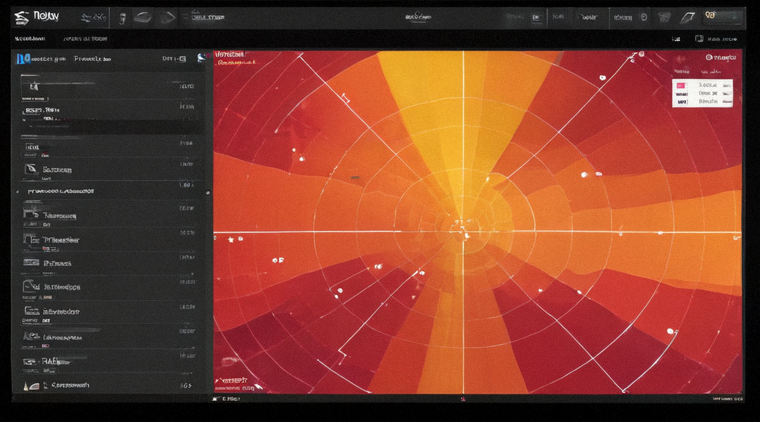The height and width of the screenshot is (422, 760).
Task: Click the parallelogram-shaped icon in the top-right toolbar
Action: (687, 18)
